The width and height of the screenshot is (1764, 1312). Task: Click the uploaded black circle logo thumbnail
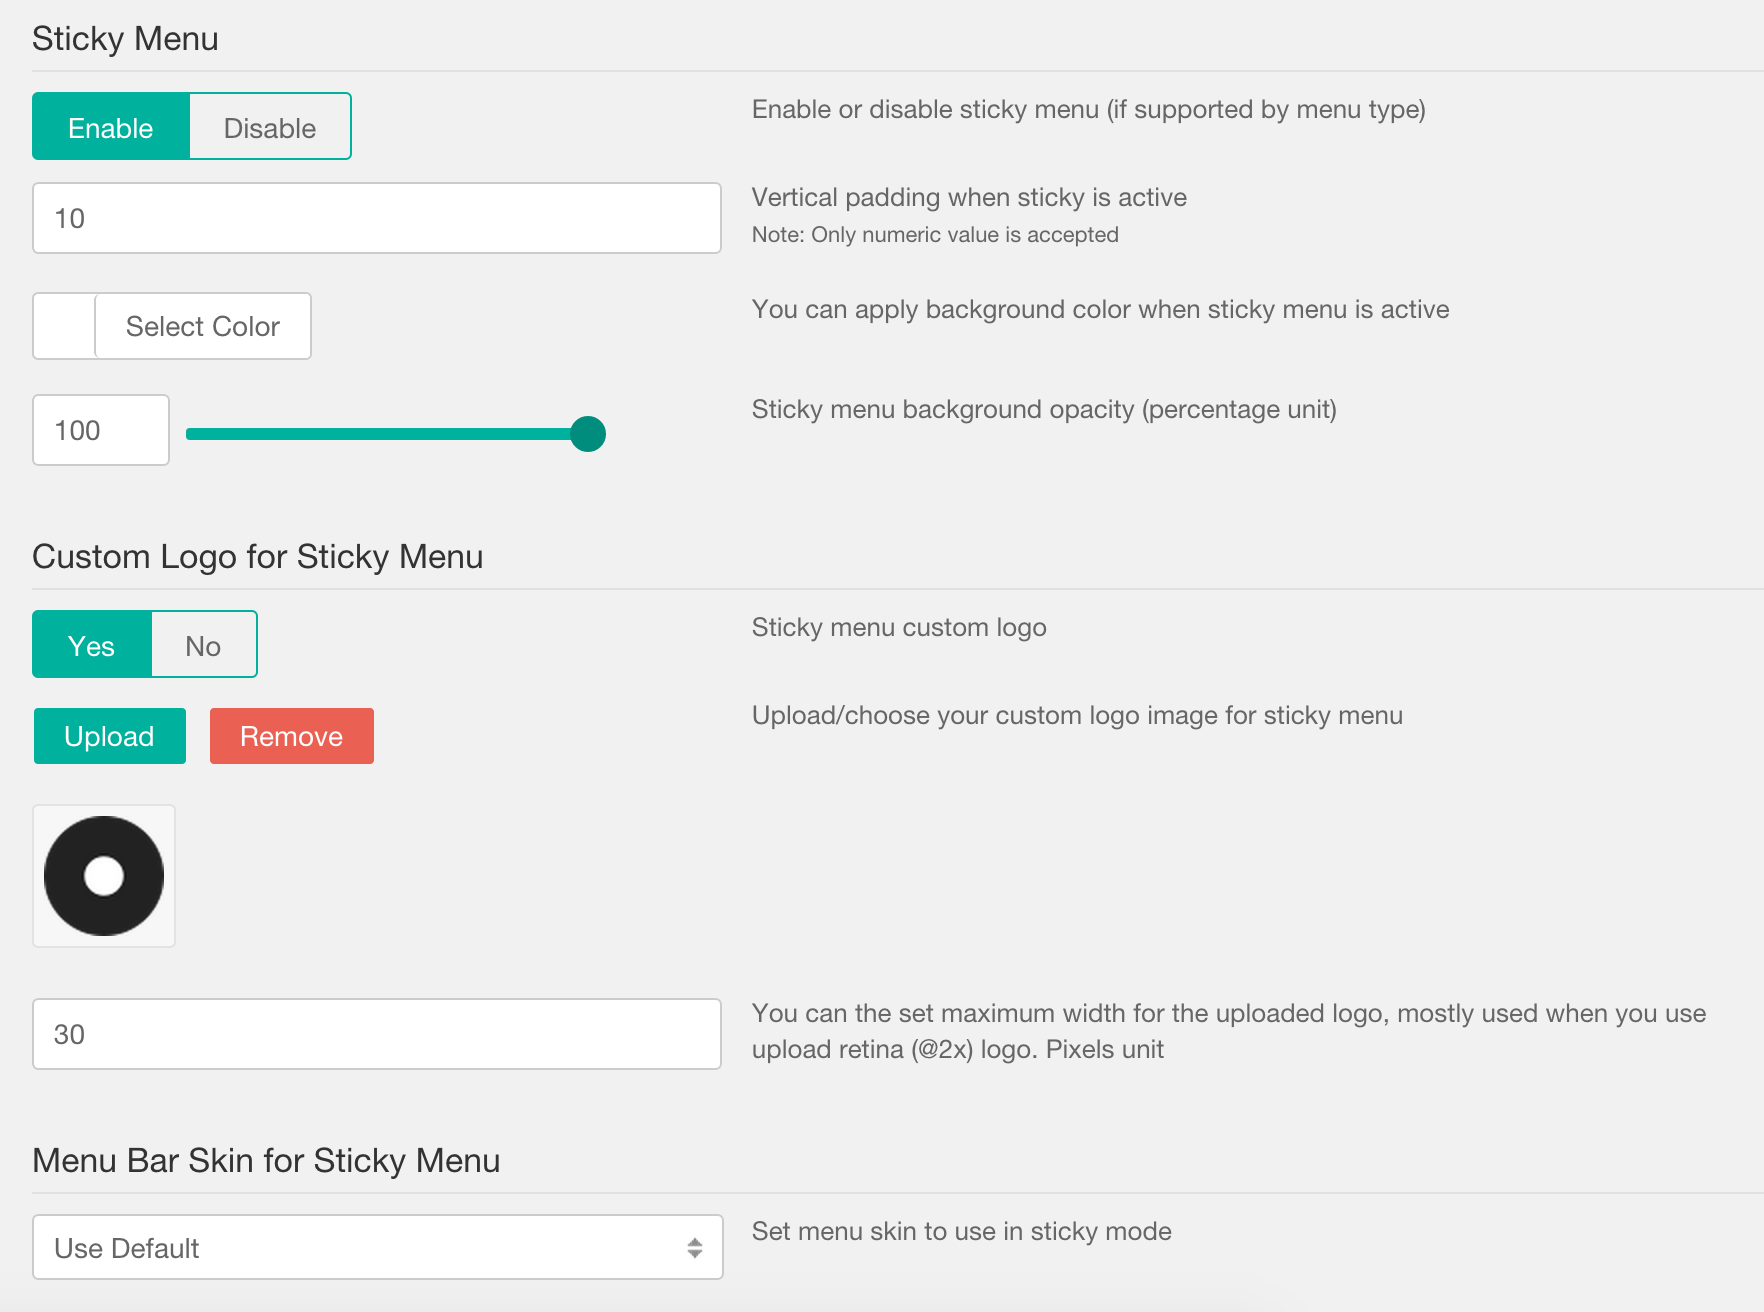pyautogui.click(x=104, y=876)
